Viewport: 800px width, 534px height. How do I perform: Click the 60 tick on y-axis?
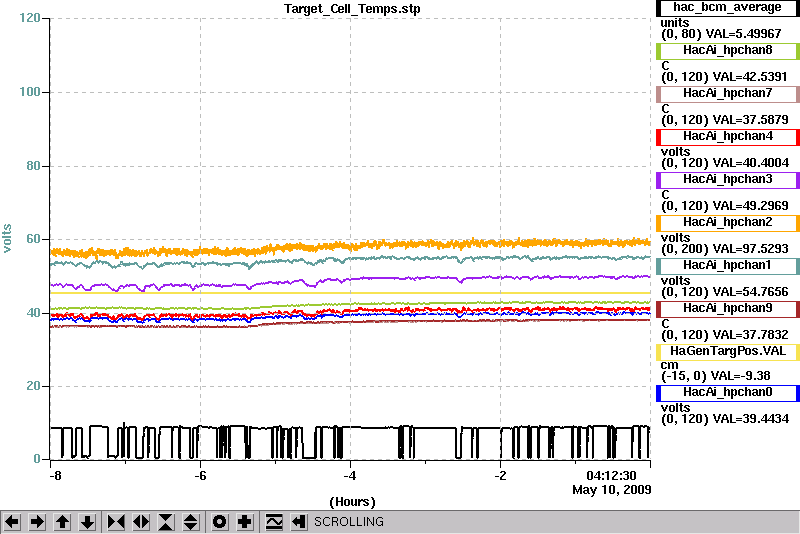[x=33, y=239]
